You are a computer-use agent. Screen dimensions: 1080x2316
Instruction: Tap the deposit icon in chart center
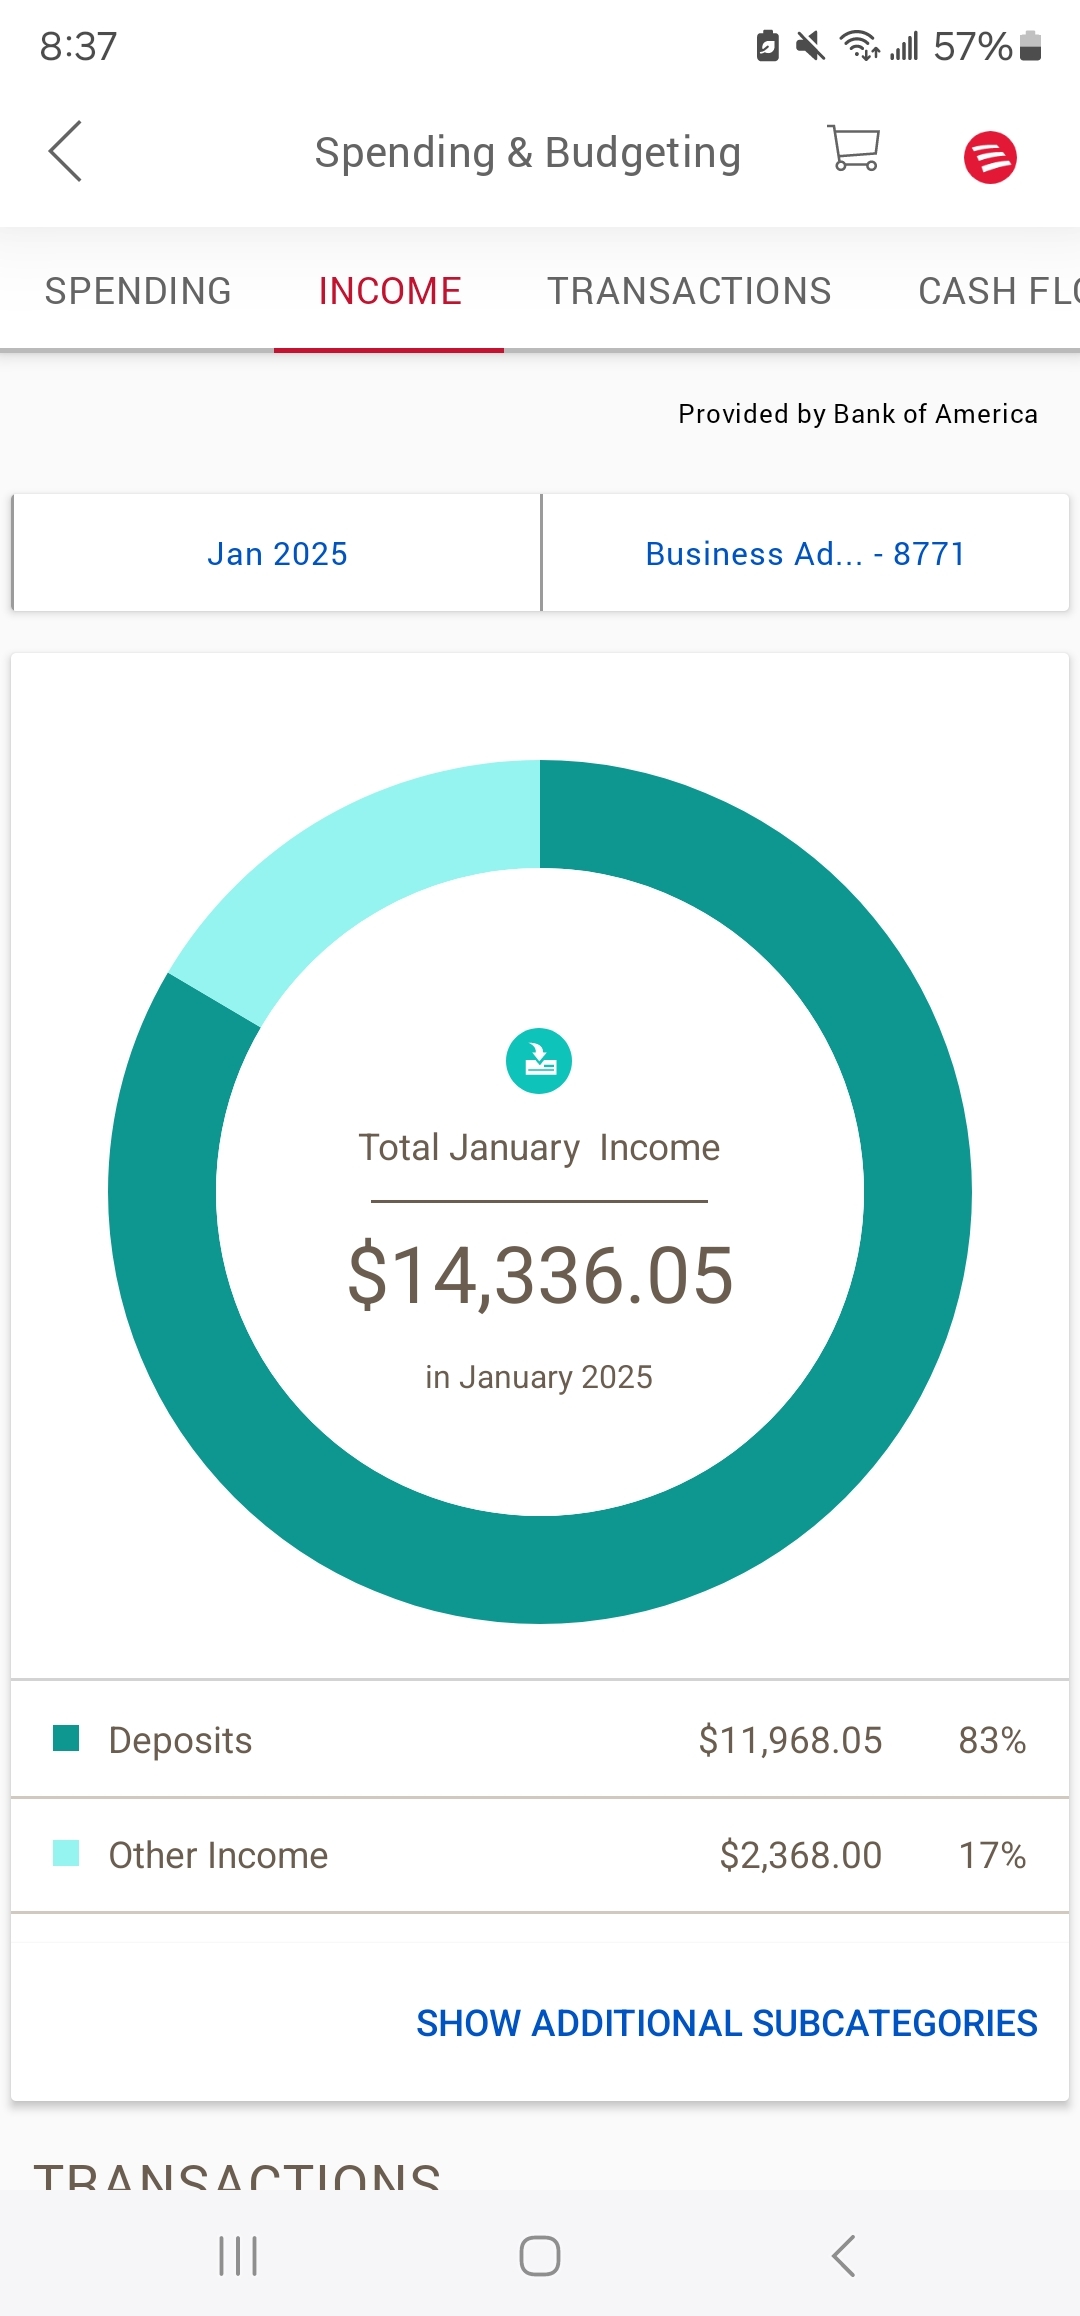coord(539,1061)
